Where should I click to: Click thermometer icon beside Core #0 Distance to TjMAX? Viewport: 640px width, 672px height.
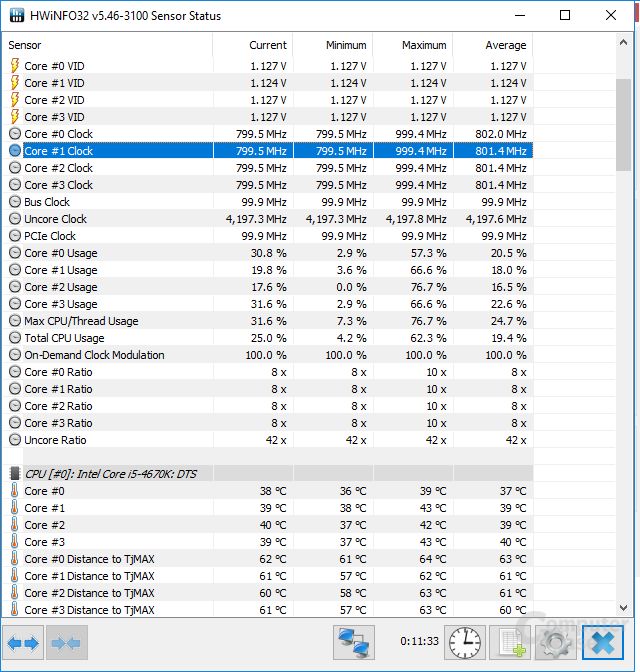[x=15, y=559]
